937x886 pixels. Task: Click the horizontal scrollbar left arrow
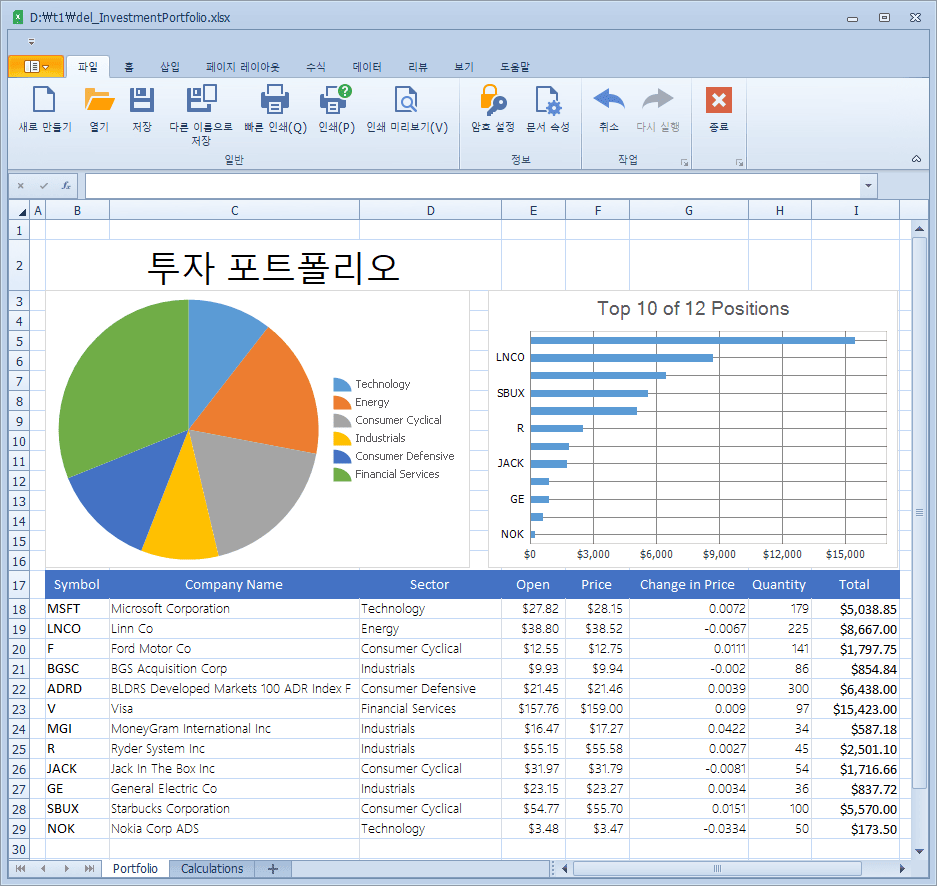tap(565, 869)
